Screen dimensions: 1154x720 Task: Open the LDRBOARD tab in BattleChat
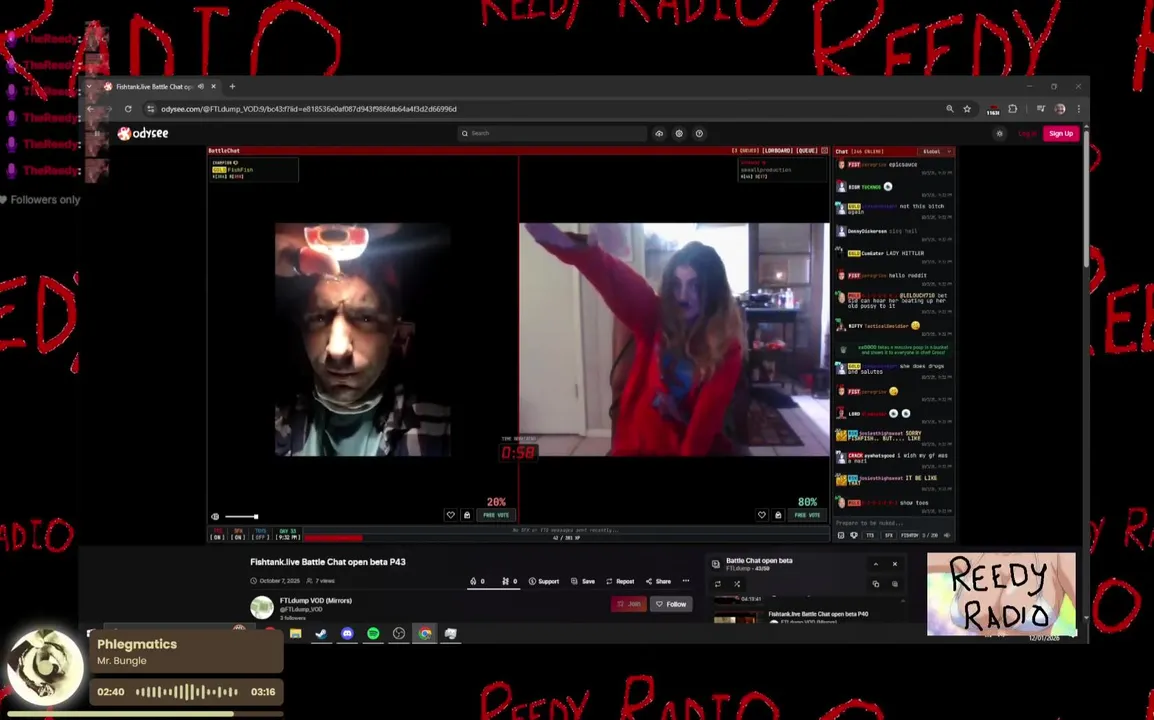coord(777,151)
